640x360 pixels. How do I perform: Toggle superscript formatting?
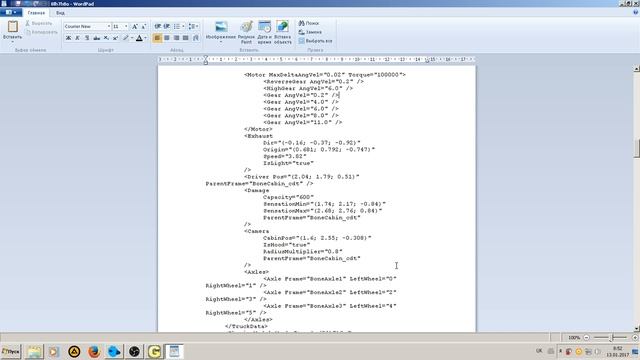pyautogui.click(x=115, y=38)
